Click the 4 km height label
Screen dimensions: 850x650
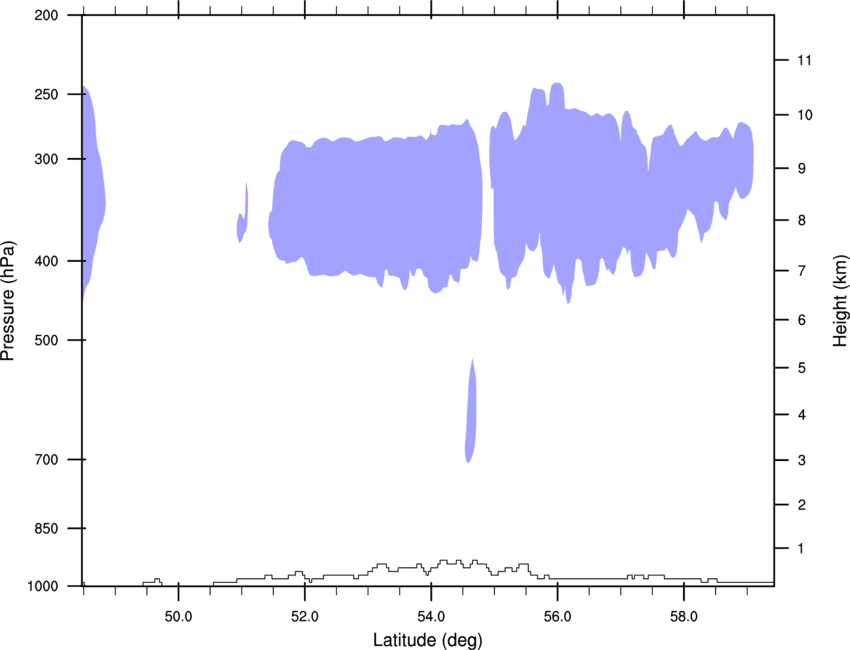point(801,415)
